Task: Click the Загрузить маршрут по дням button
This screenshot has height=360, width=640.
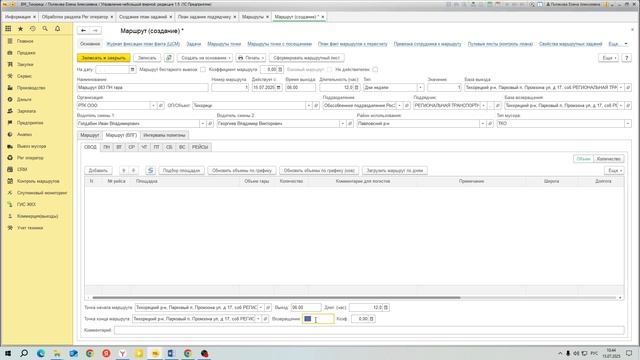Action: tap(395, 170)
